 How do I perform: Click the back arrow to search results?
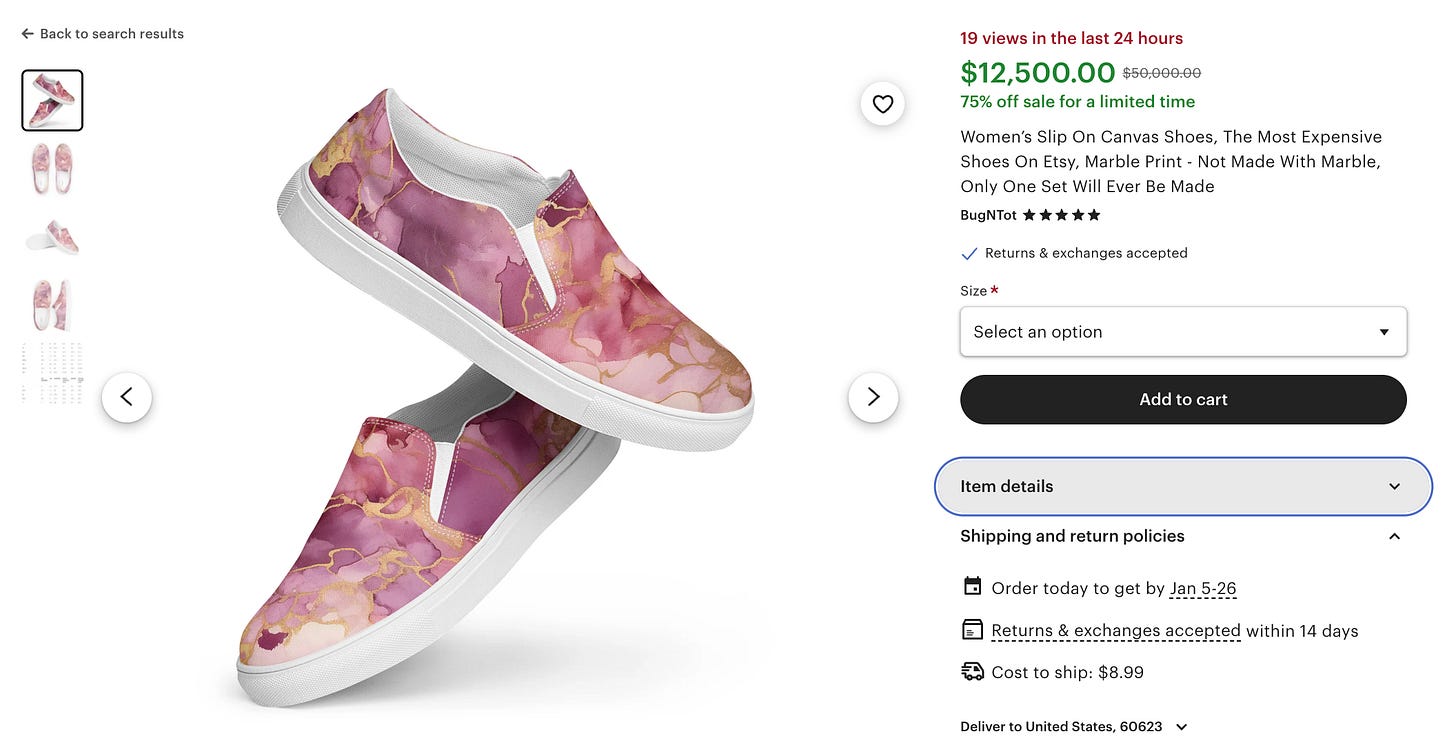click(27, 34)
